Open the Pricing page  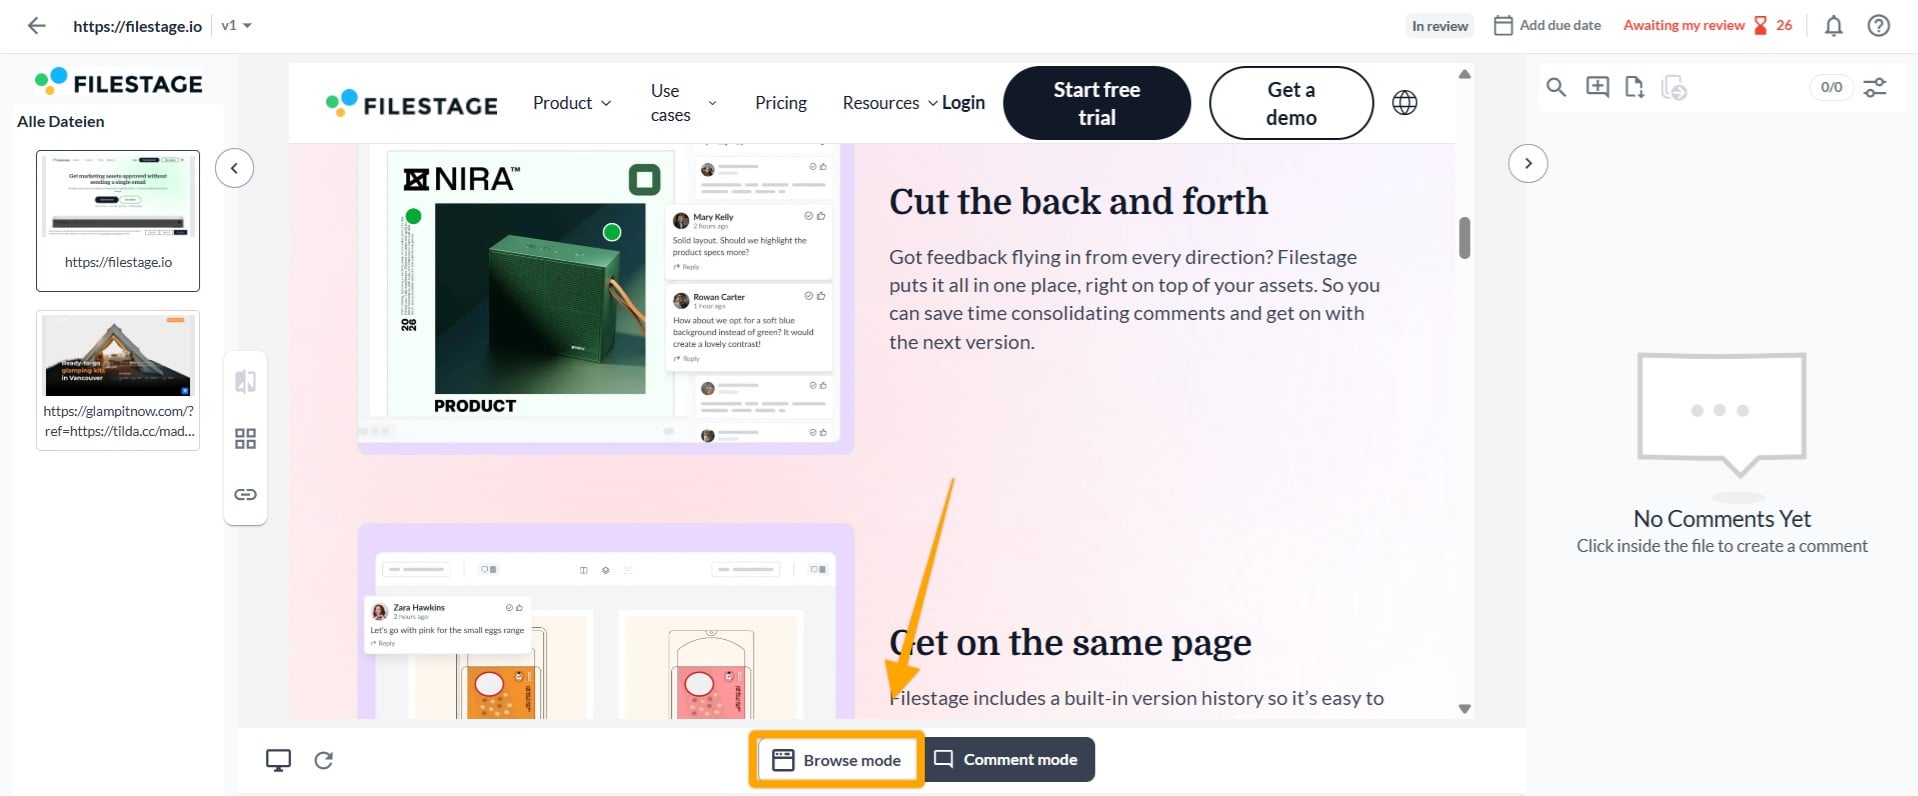pos(780,103)
